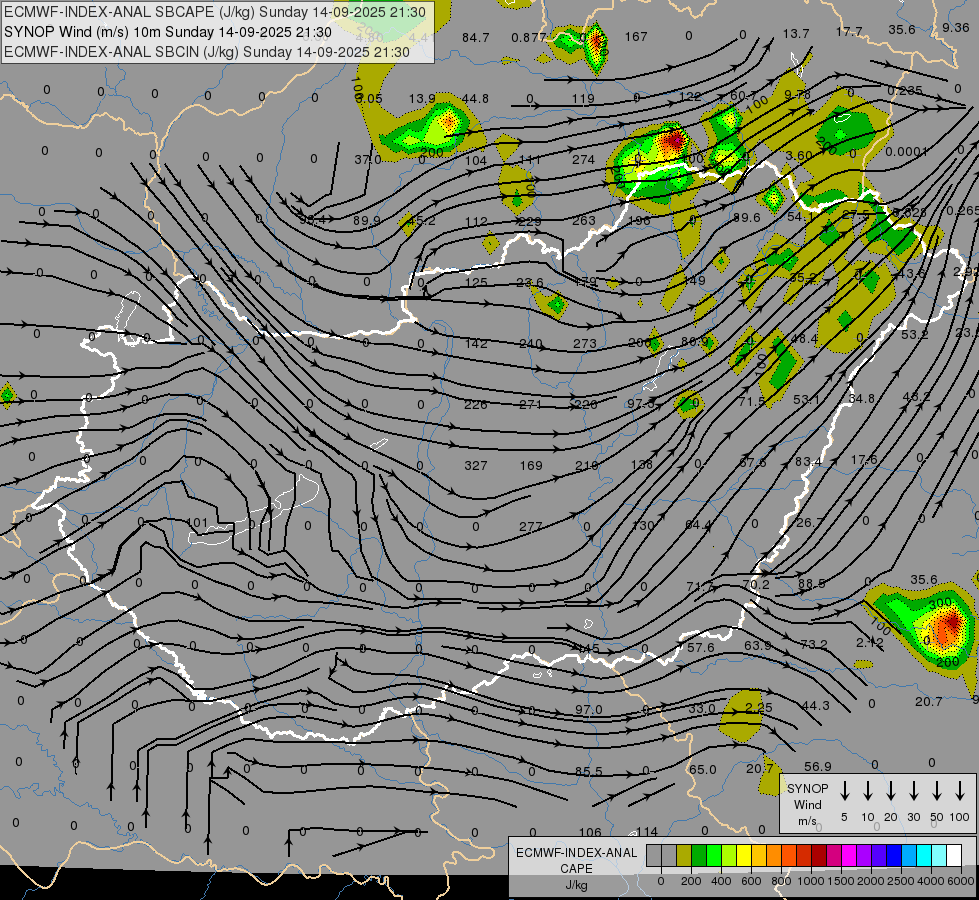
Task: Choose the sky blue swatch right of 2500
Action: [x=908, y=856]
